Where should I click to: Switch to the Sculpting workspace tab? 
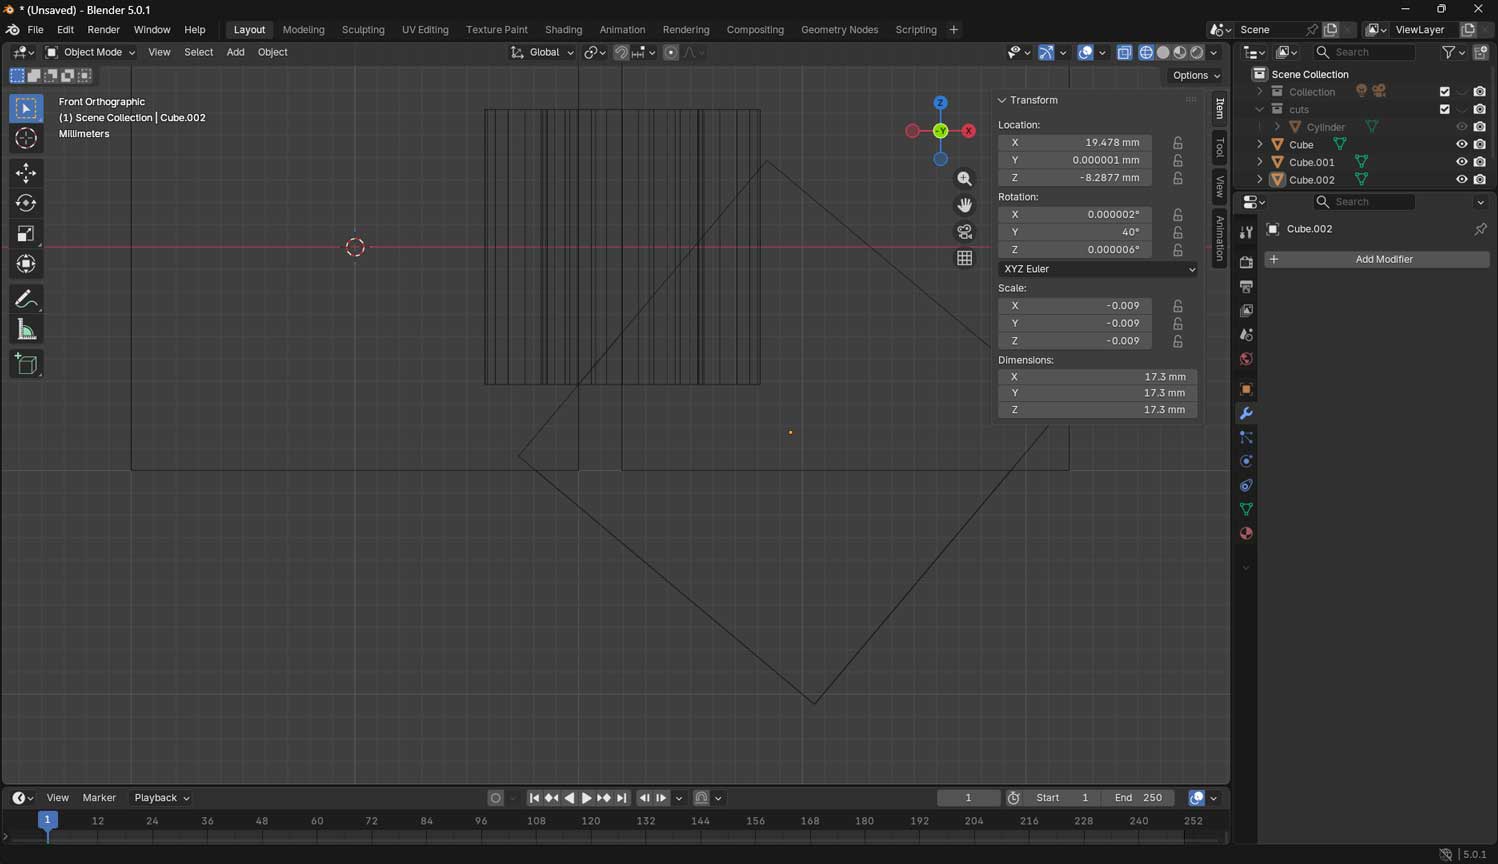363,30
